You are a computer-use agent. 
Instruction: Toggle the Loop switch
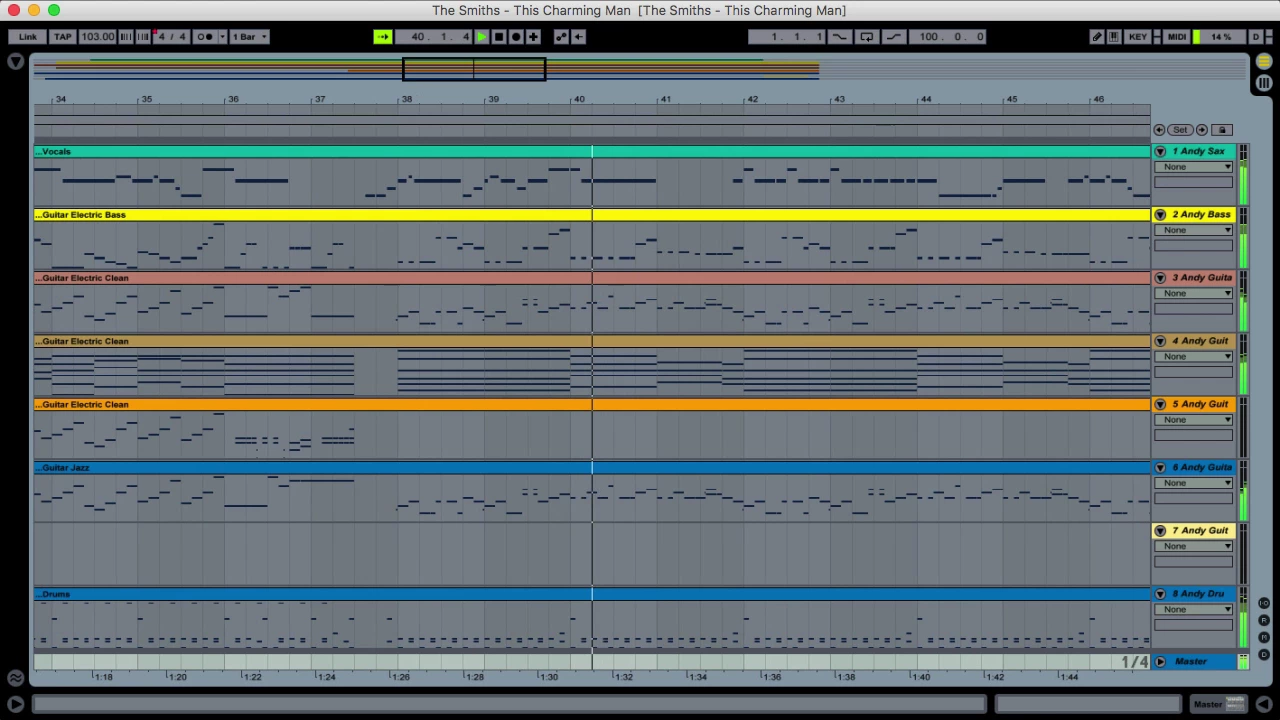pos(867,37)
